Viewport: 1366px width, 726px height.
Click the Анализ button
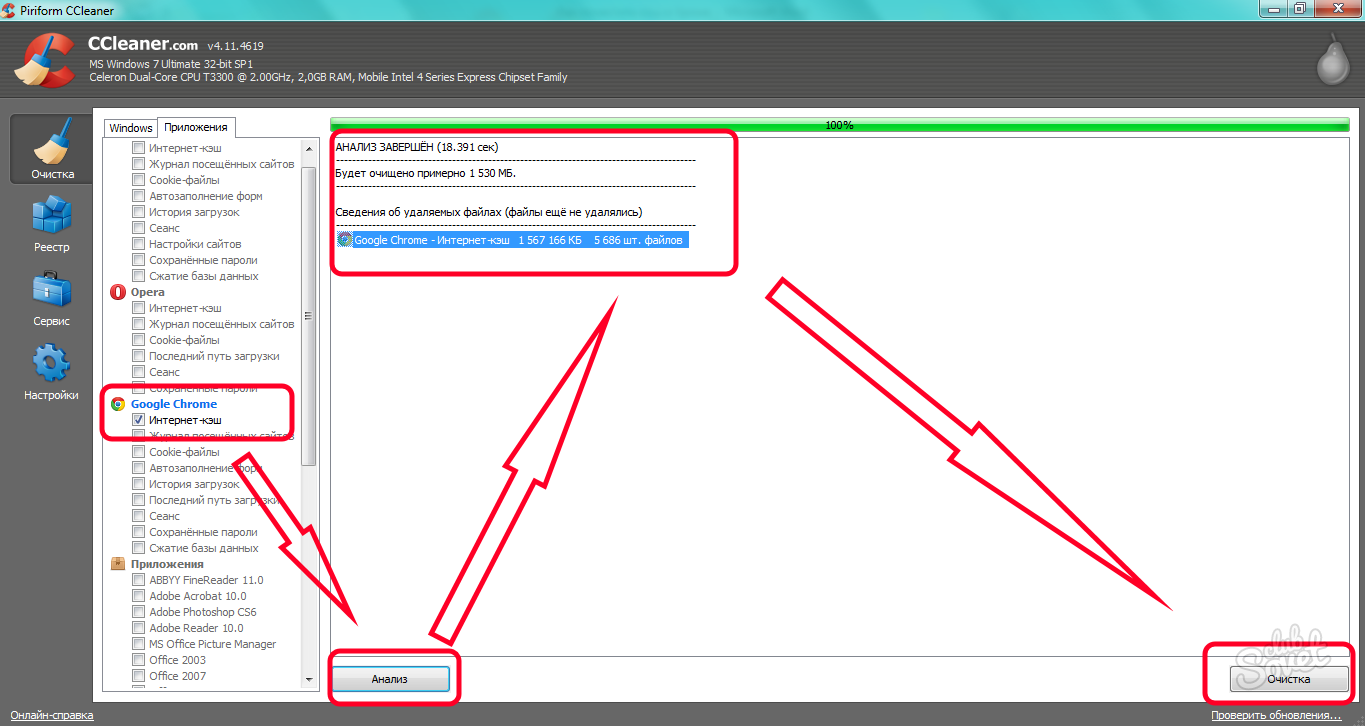[x=390, y=679]
